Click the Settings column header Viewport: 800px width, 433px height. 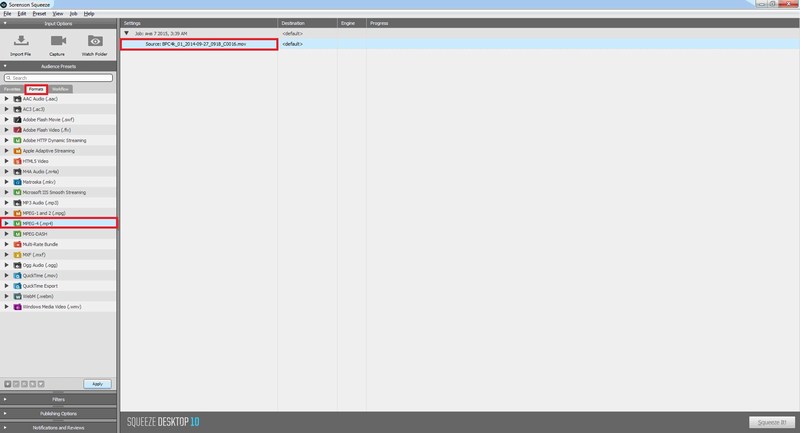(199, 23)
